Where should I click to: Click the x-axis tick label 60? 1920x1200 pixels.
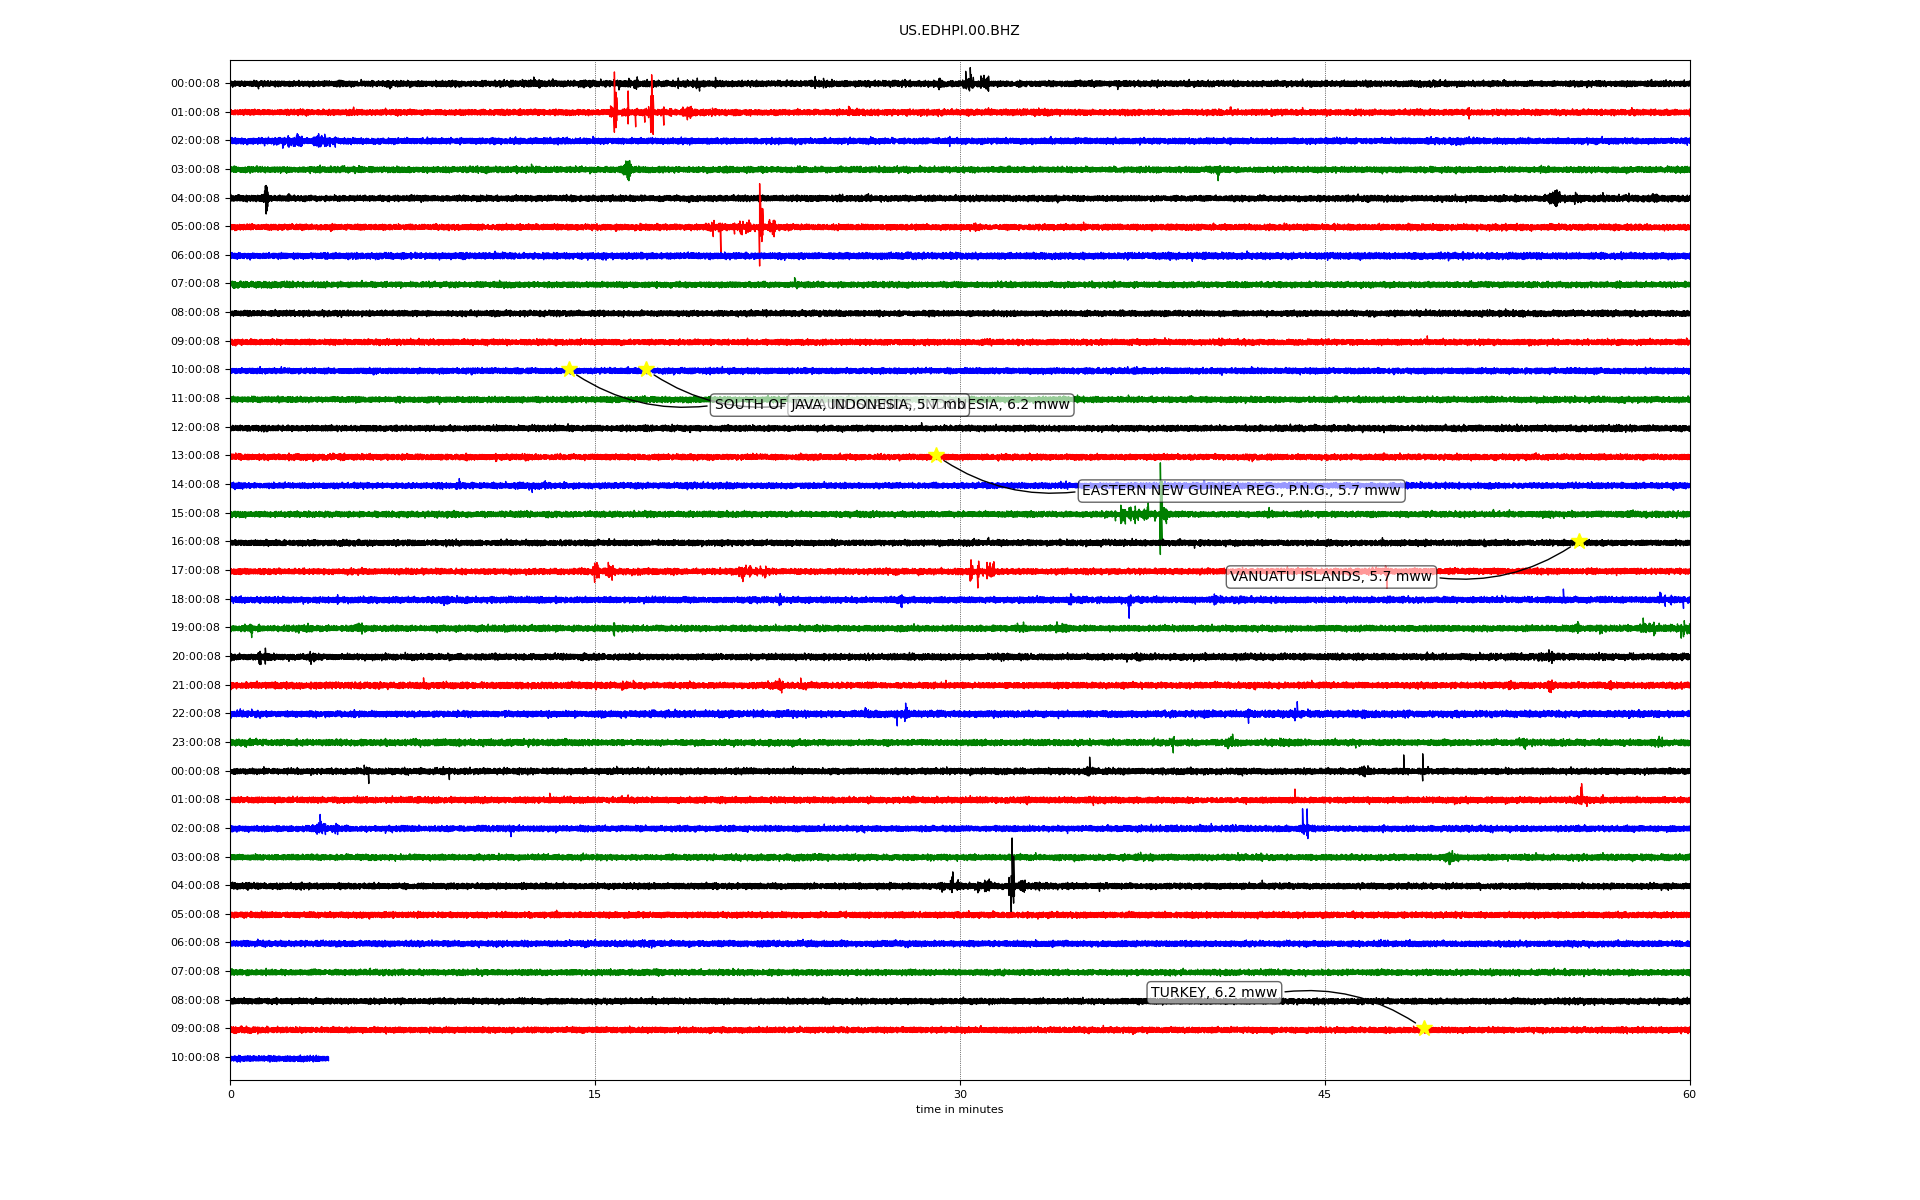(x=1689, y=1094)
